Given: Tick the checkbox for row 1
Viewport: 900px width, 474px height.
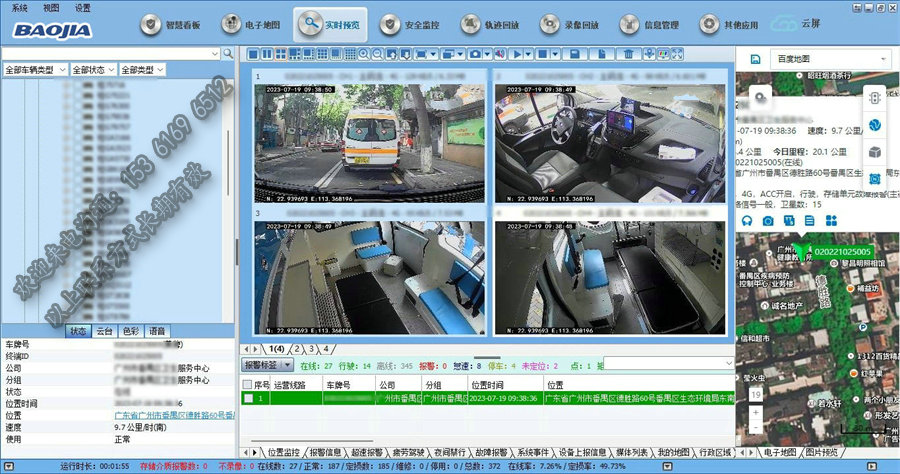Looking at the screenshot, I should (x=248, y=398).
